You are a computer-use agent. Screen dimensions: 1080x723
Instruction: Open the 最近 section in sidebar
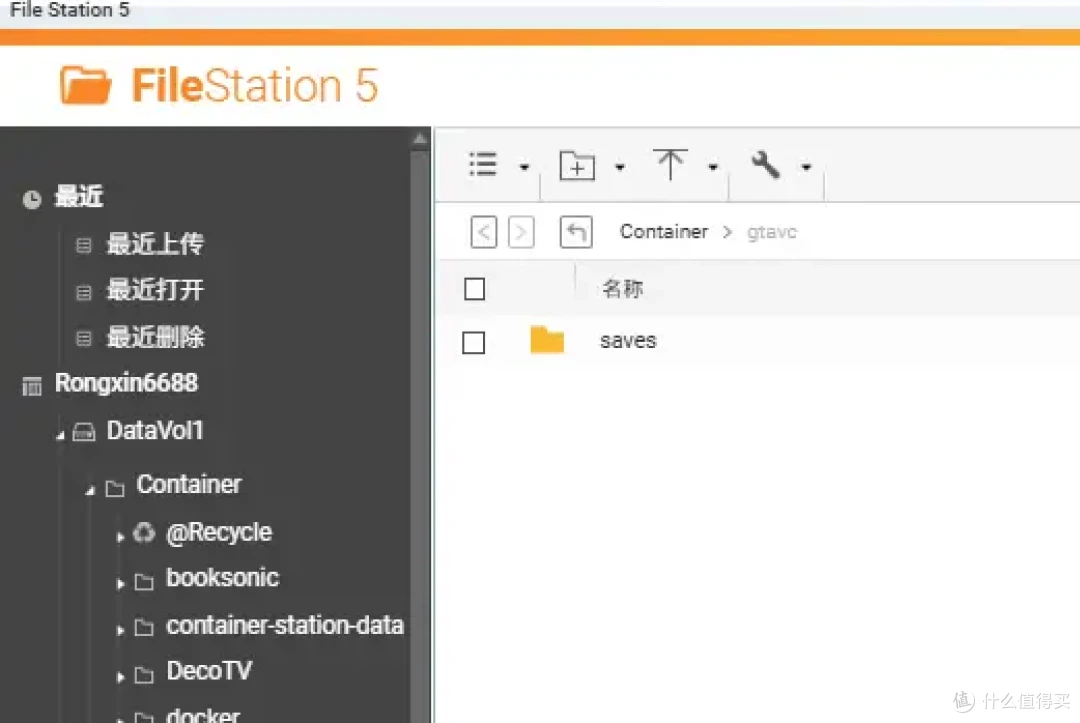point(79,196)
